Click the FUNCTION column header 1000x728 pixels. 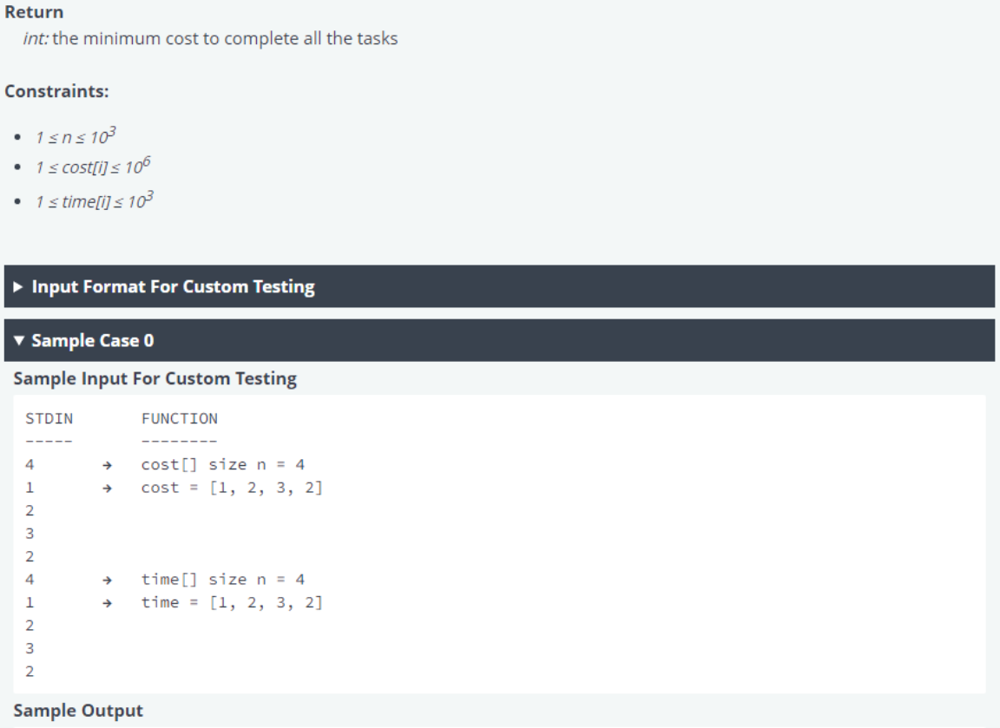179,419
